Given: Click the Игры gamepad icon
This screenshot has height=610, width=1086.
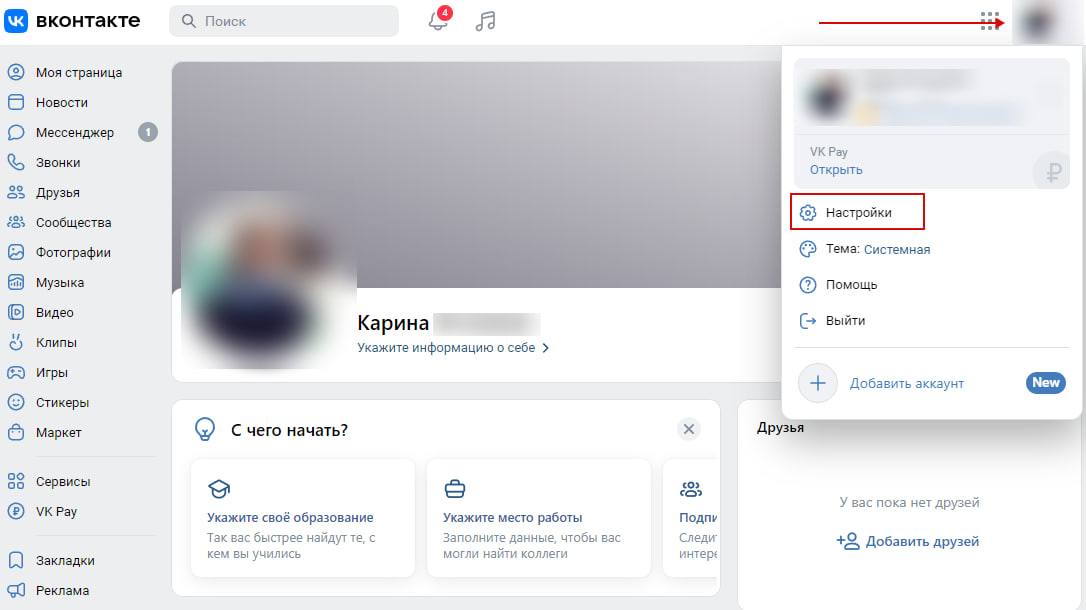Looking at the screenshot, I should point(16,373).
